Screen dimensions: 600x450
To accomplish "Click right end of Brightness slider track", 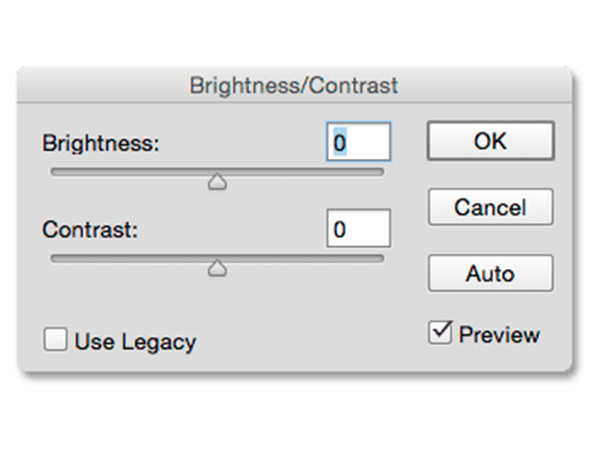I will tap(378, 172).
